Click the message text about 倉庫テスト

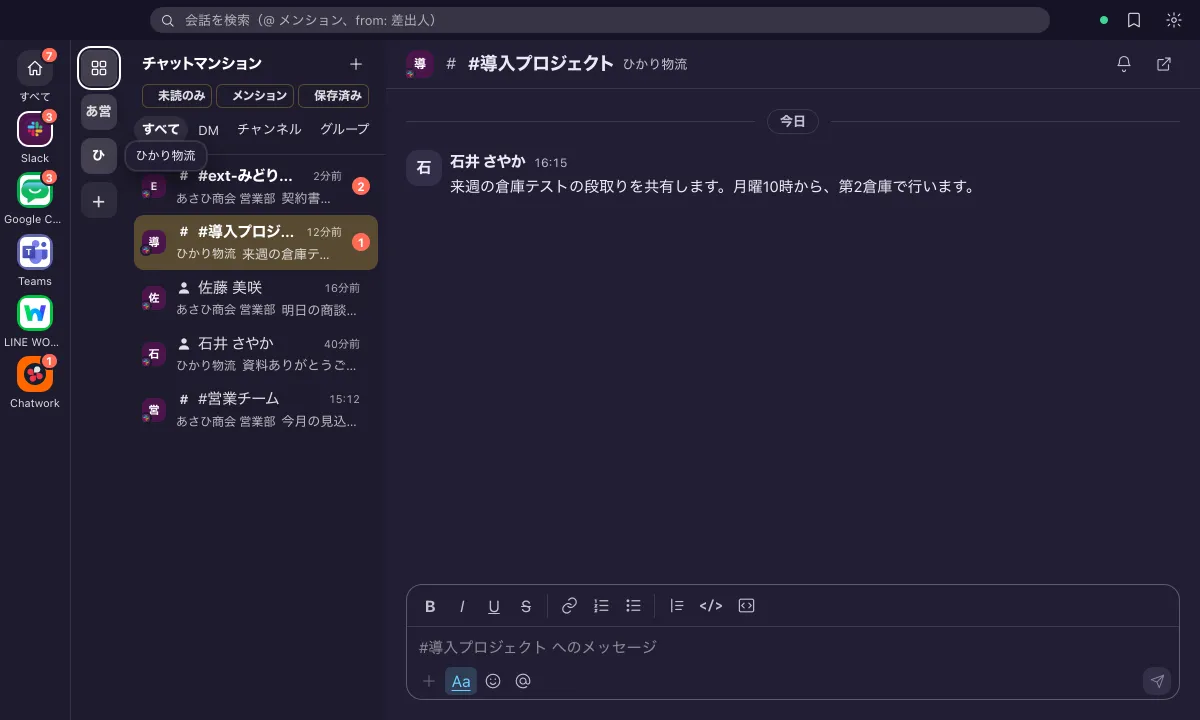(712, 187)
